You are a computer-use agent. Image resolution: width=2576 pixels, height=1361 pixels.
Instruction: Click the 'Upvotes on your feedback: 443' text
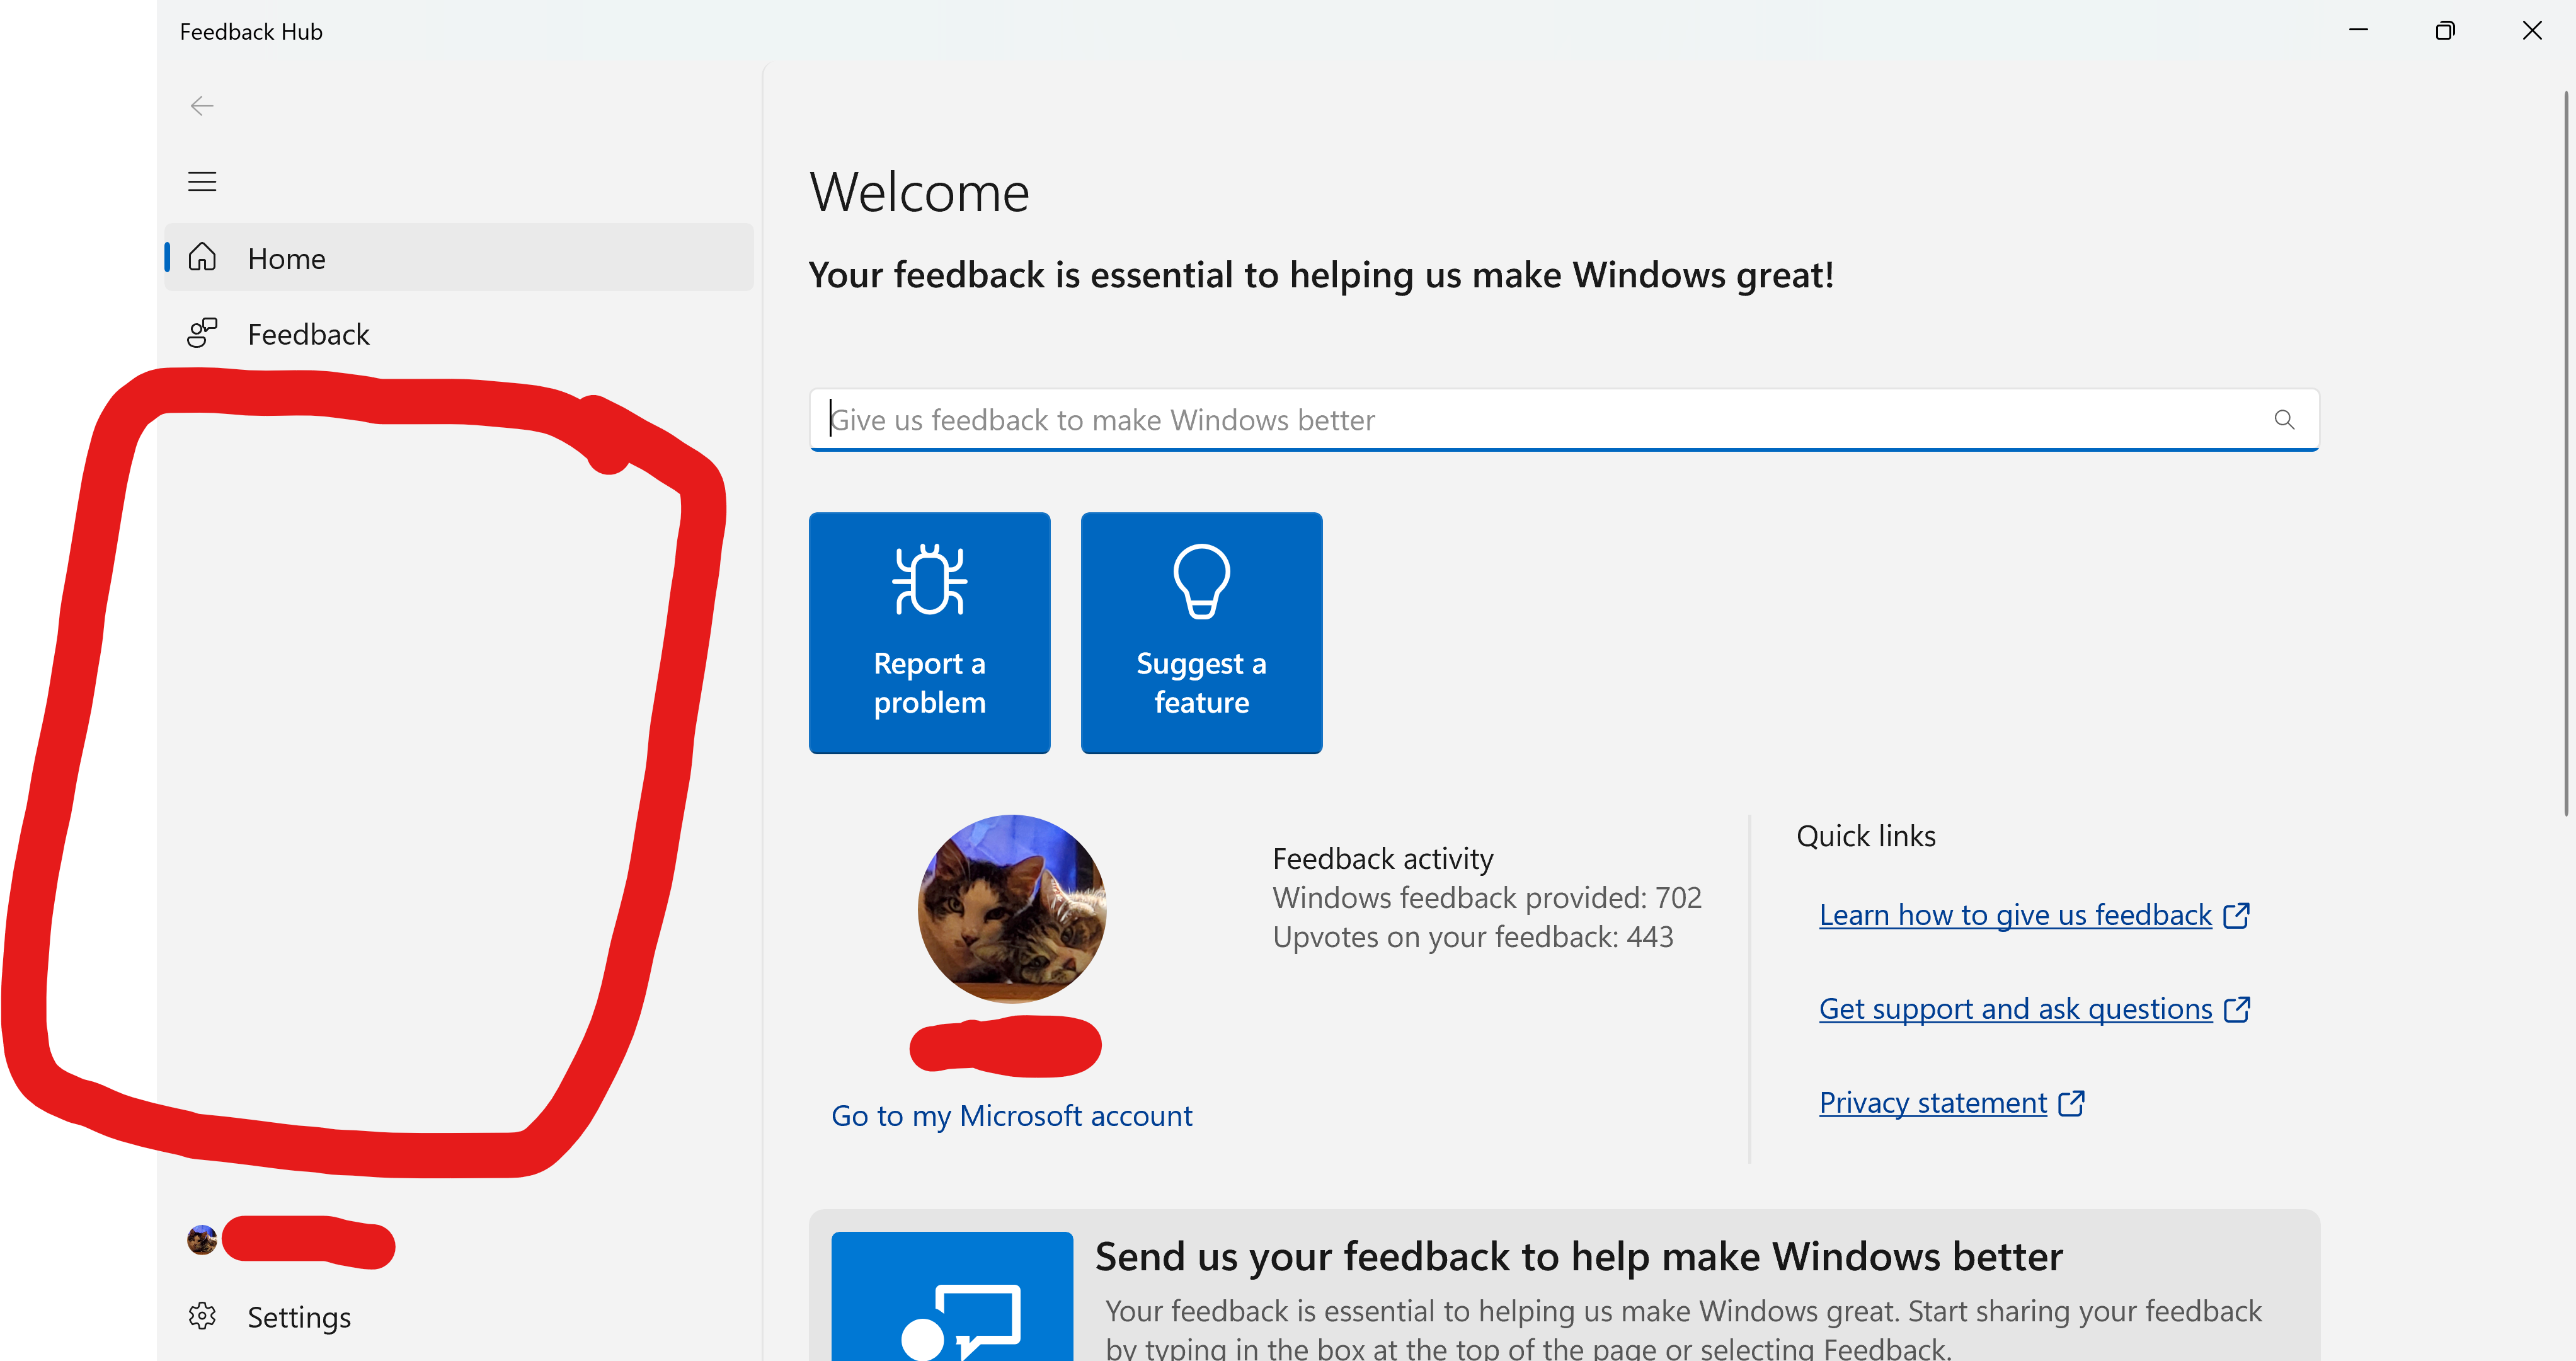tap(1473, 937)
